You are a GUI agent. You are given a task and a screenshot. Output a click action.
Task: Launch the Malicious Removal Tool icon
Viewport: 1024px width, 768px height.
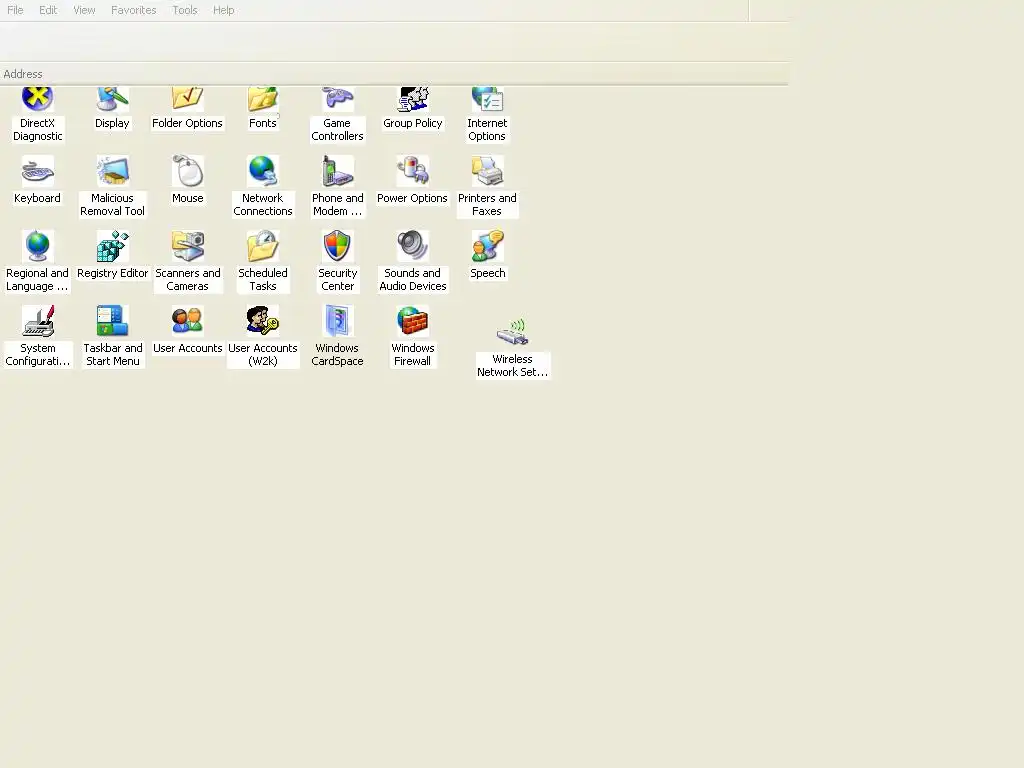click(x=112, y=171)
